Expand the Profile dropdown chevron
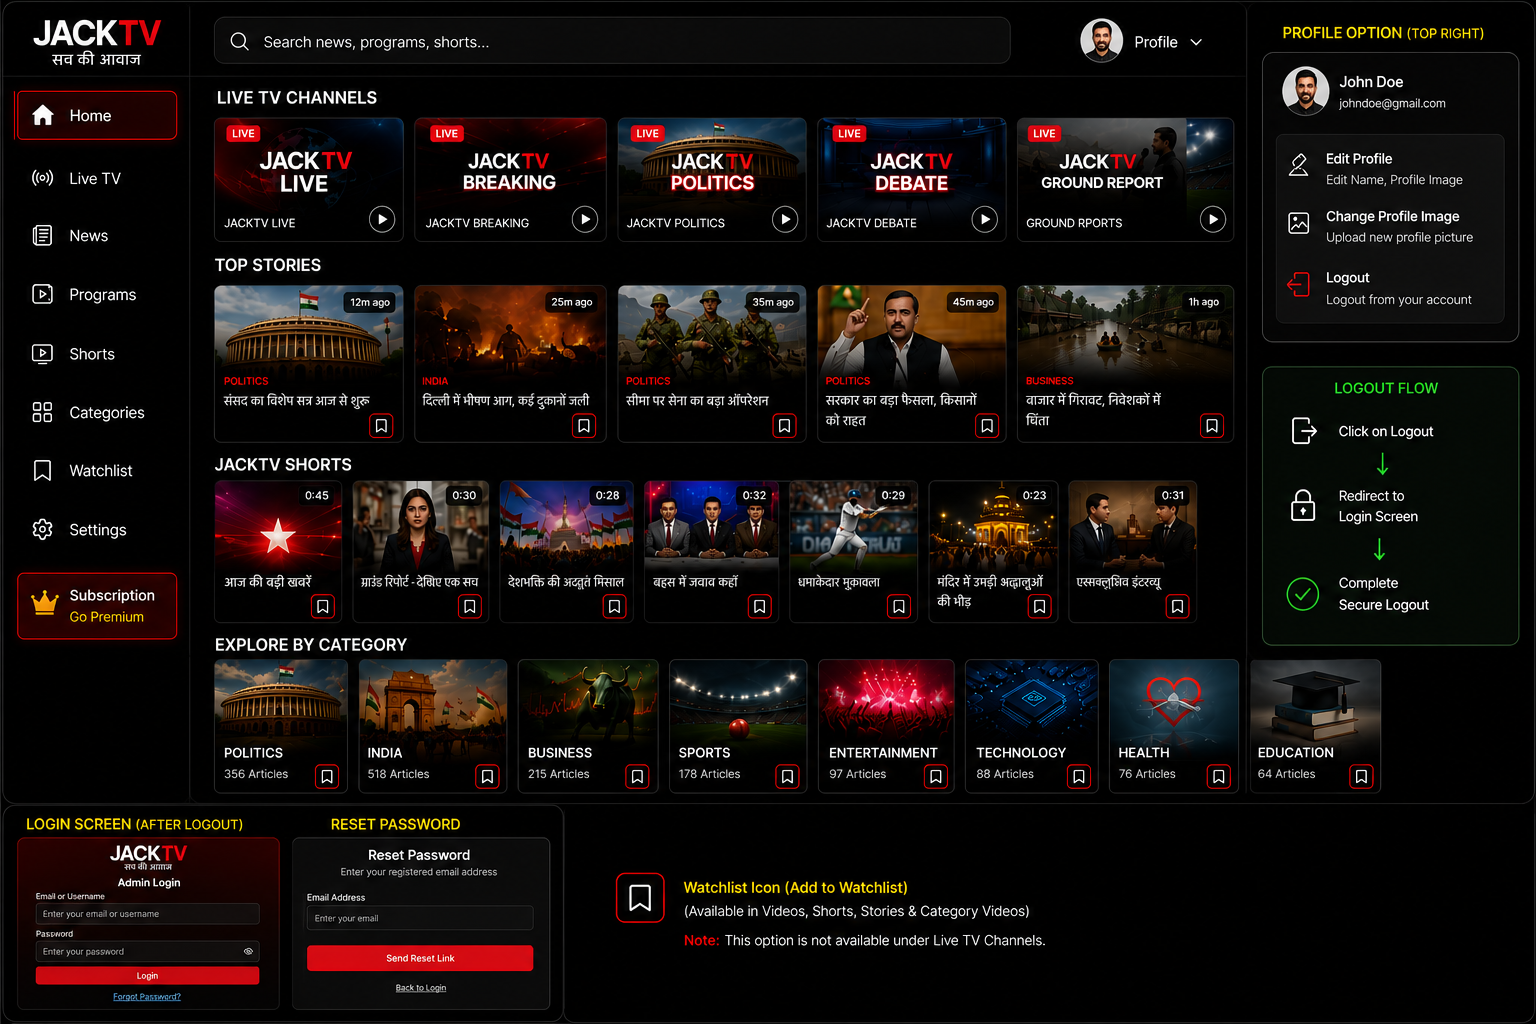Viewport: 1536px width, 1024px height. point(1196,42)
